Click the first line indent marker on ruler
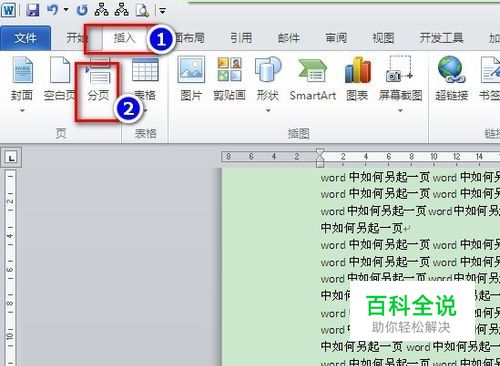The height and width of the screenshot is (366, 500). coord(320,153)
